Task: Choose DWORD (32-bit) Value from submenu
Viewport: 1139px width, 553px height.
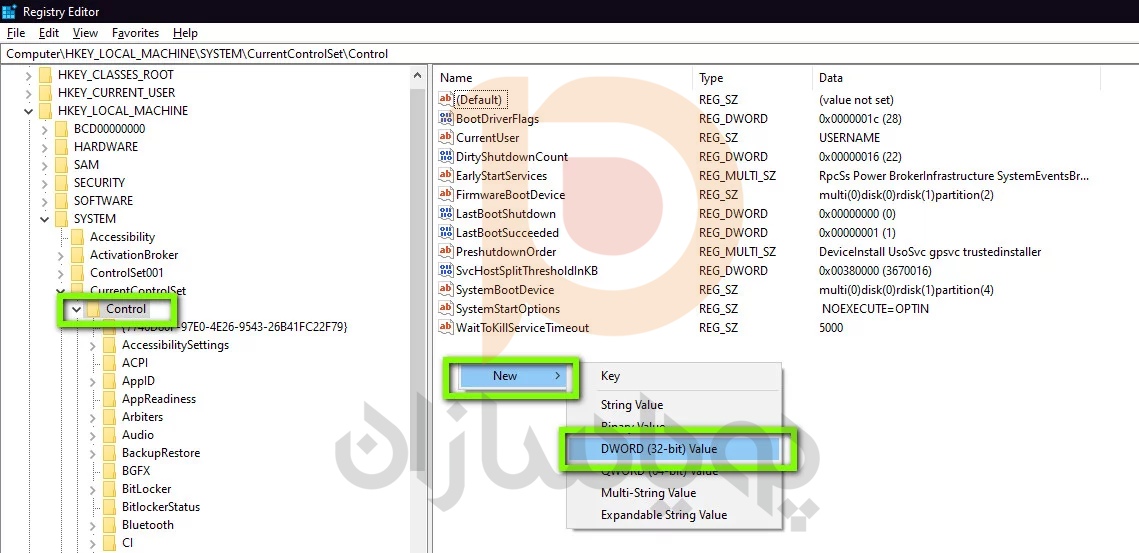Action: (658, 449)
